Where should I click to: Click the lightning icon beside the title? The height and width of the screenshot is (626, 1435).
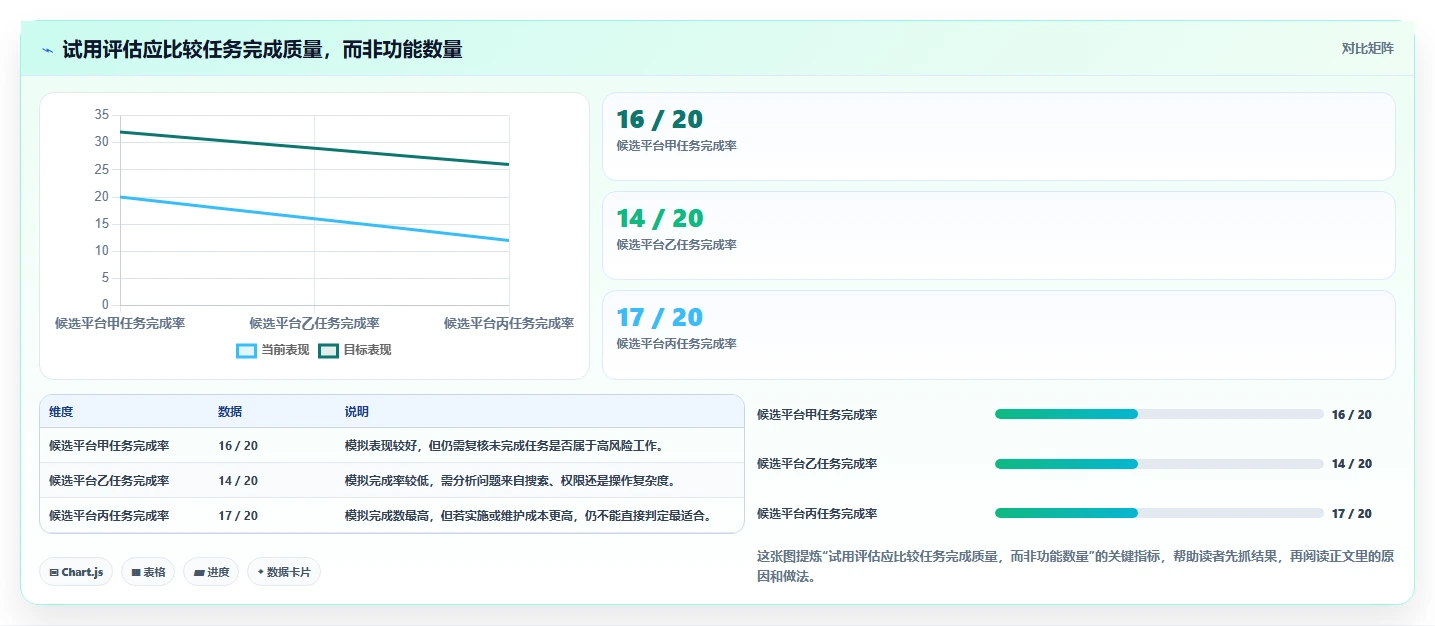coord(47,50)
